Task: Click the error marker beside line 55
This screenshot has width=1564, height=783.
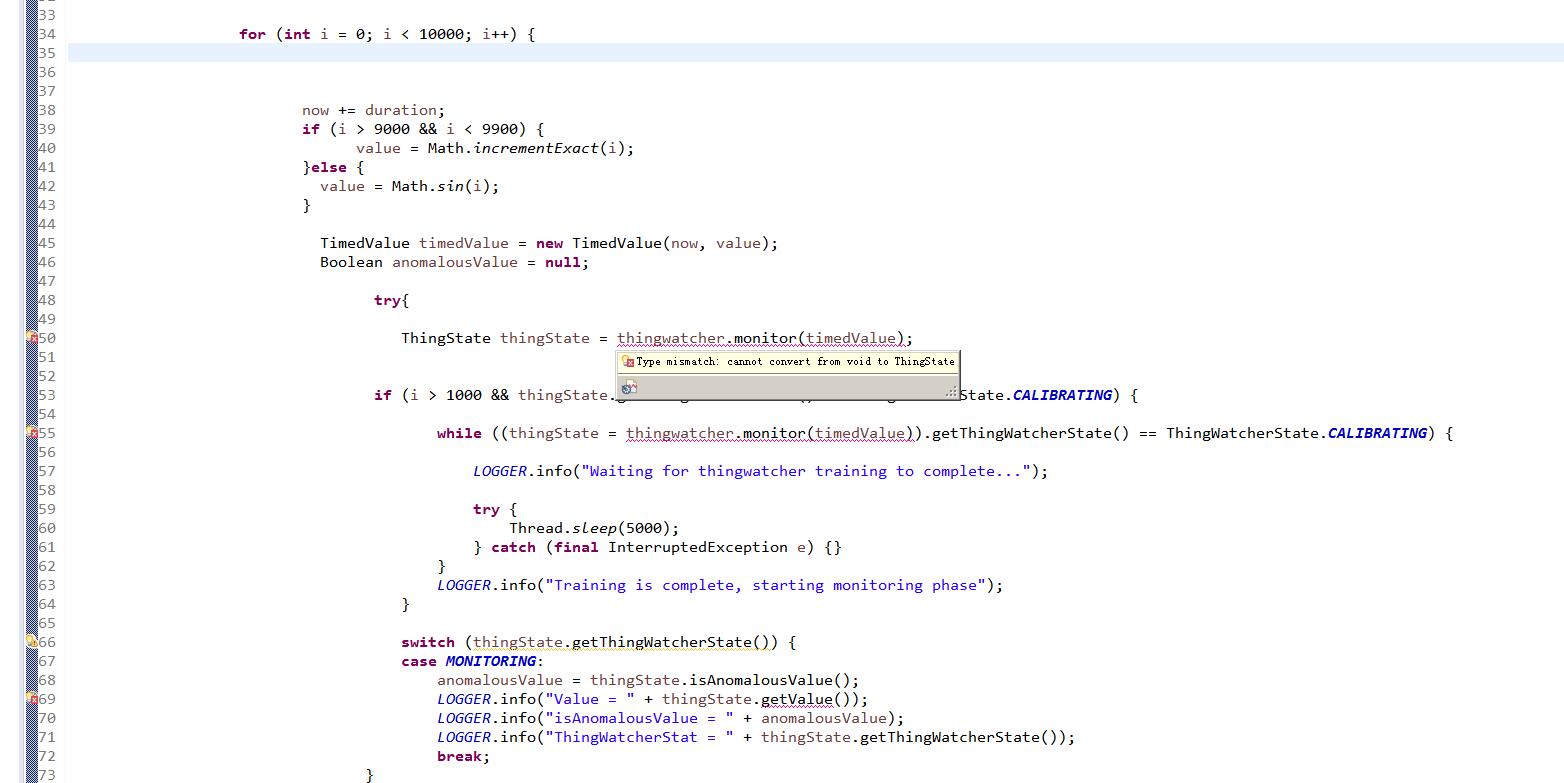Action: [x=32, y=433]
